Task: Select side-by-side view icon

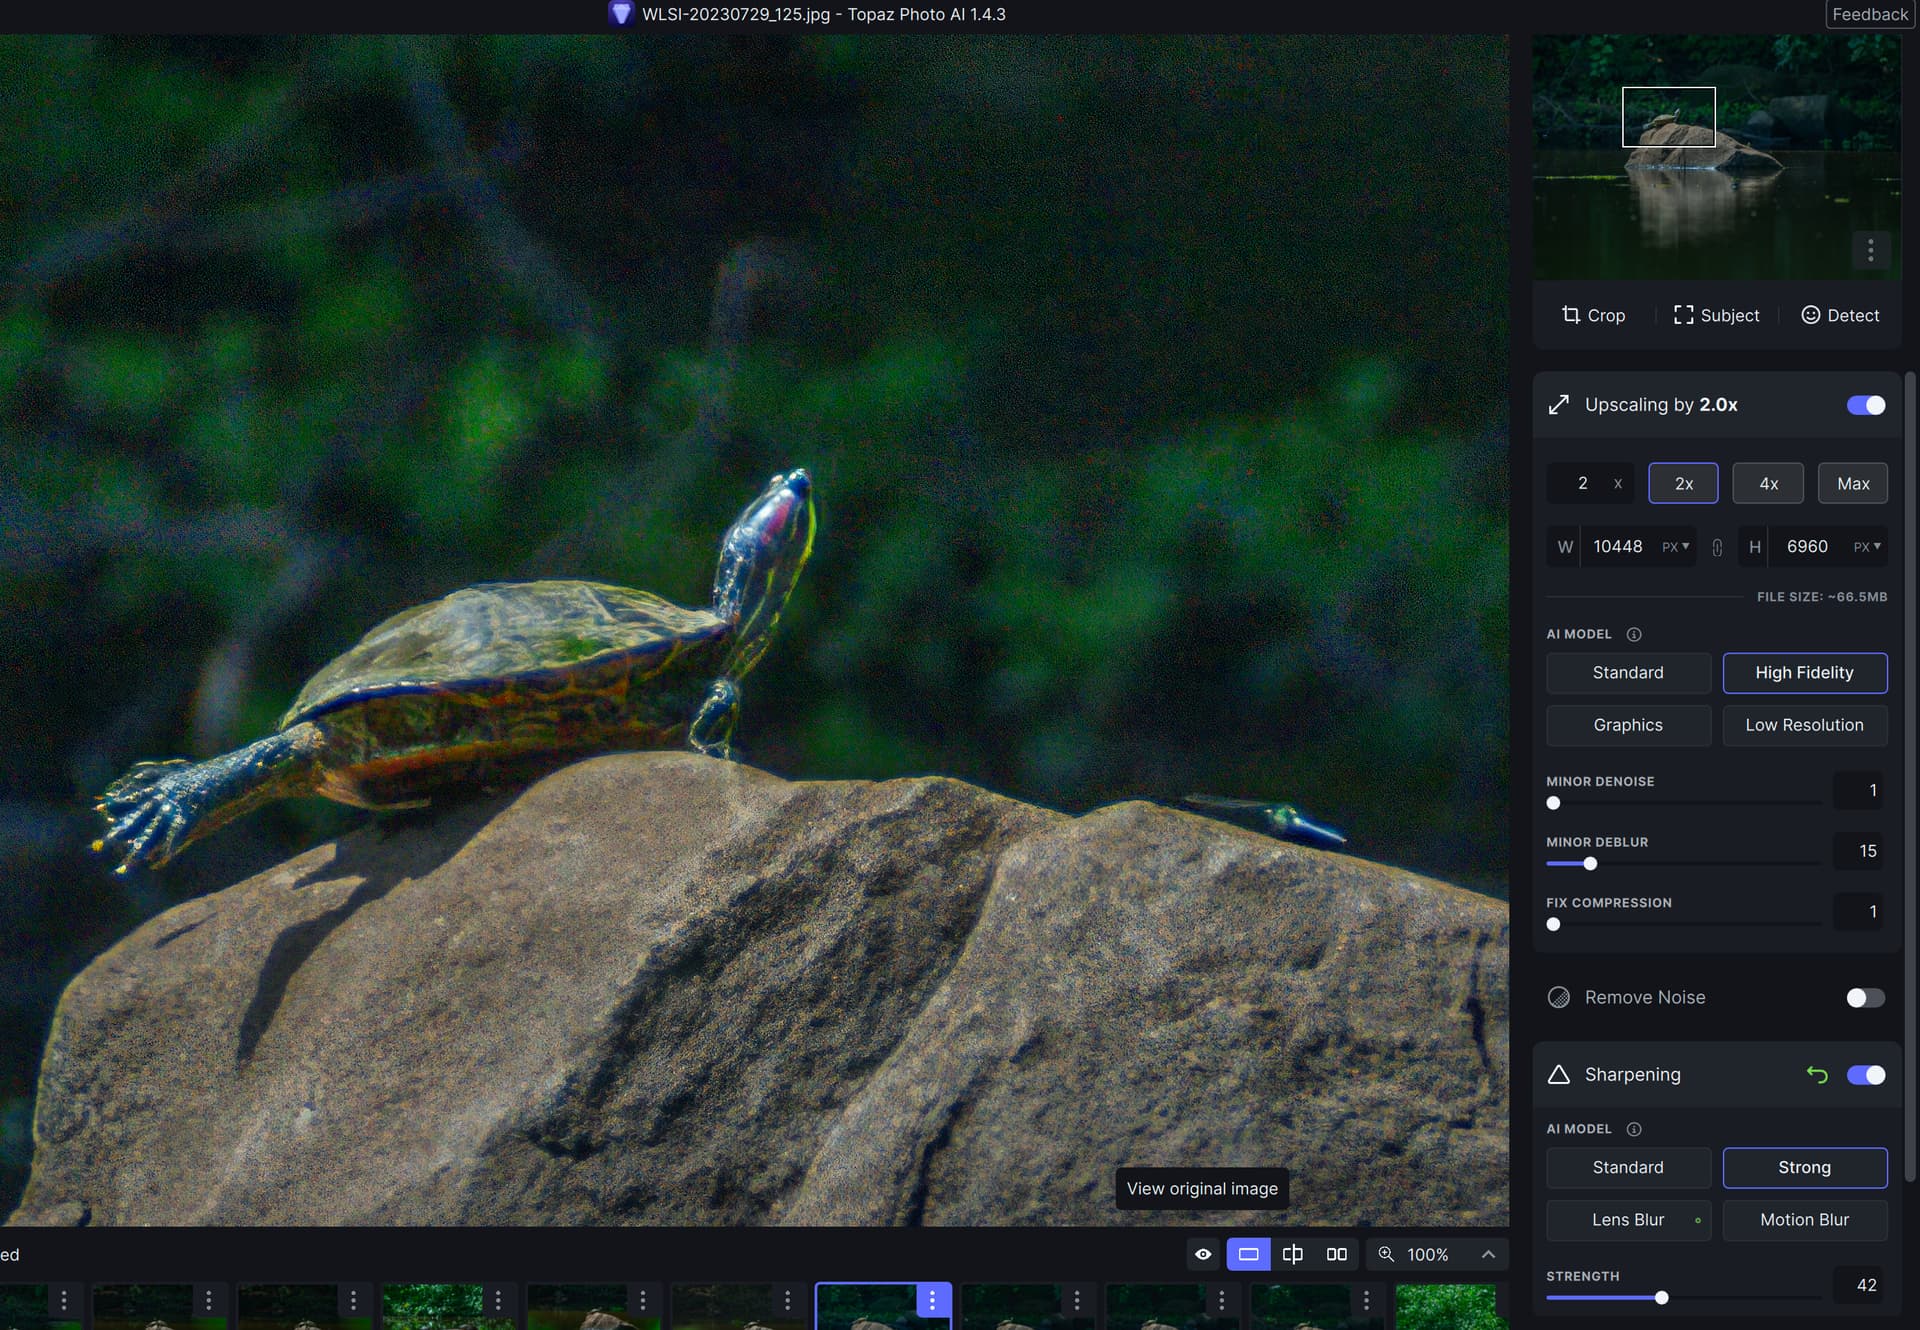Action: pyautogui.click(x=1336, y=1254)
